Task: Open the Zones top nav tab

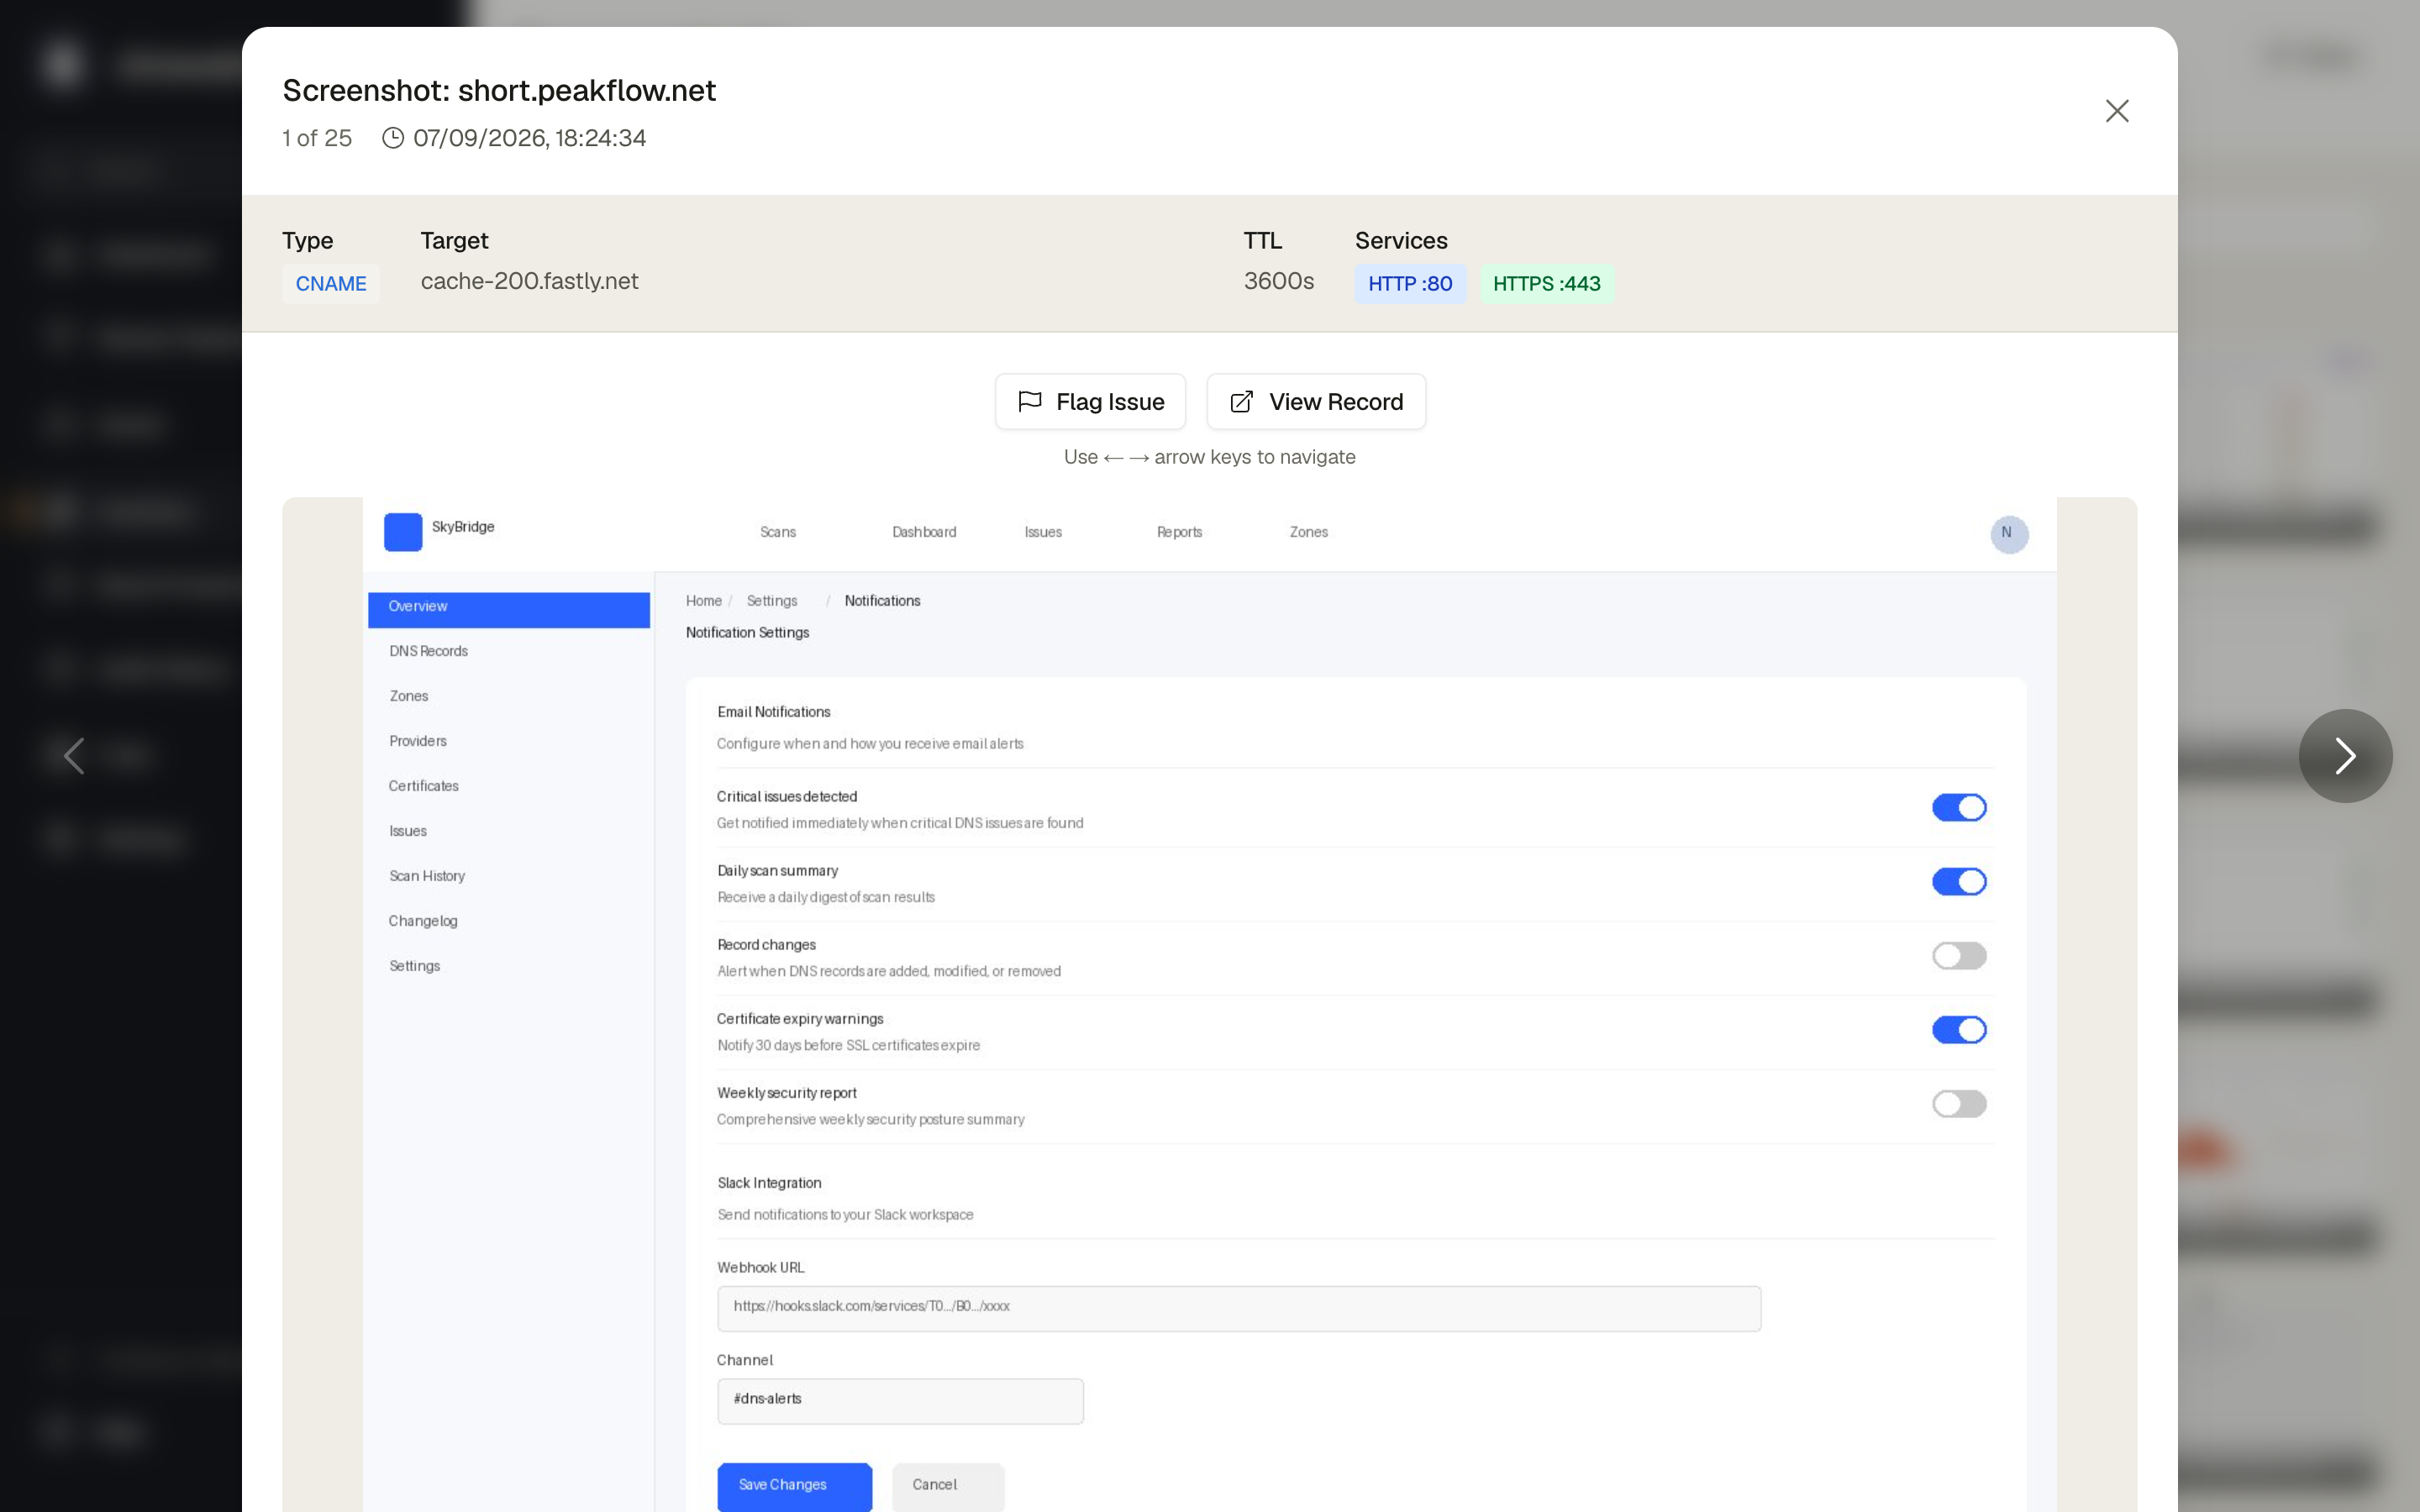Action: [x=1308, y=532]
